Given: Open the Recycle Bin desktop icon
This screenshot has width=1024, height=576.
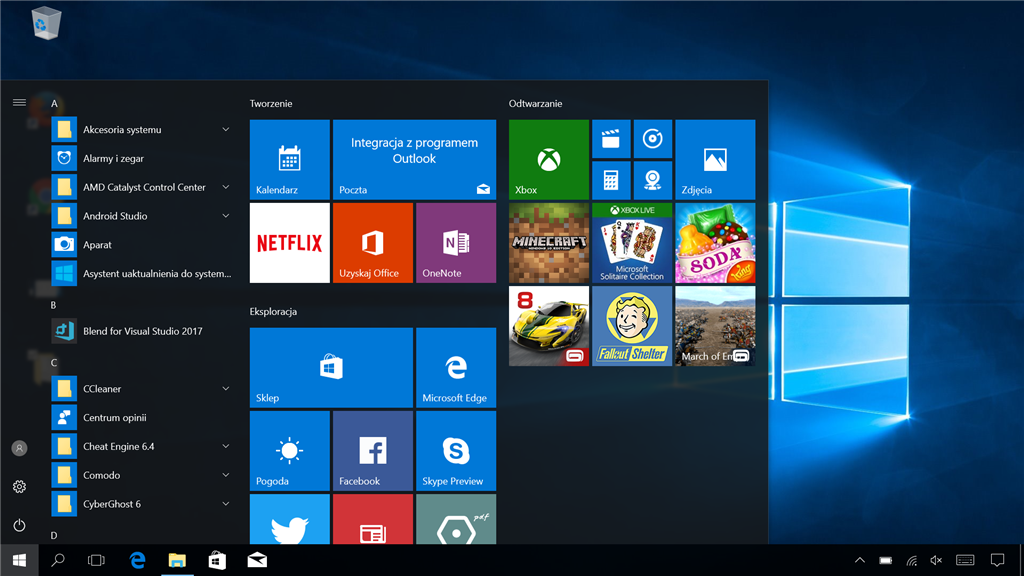Looking at the screenshot, I should pyautogui.click(x=46, y=23).
